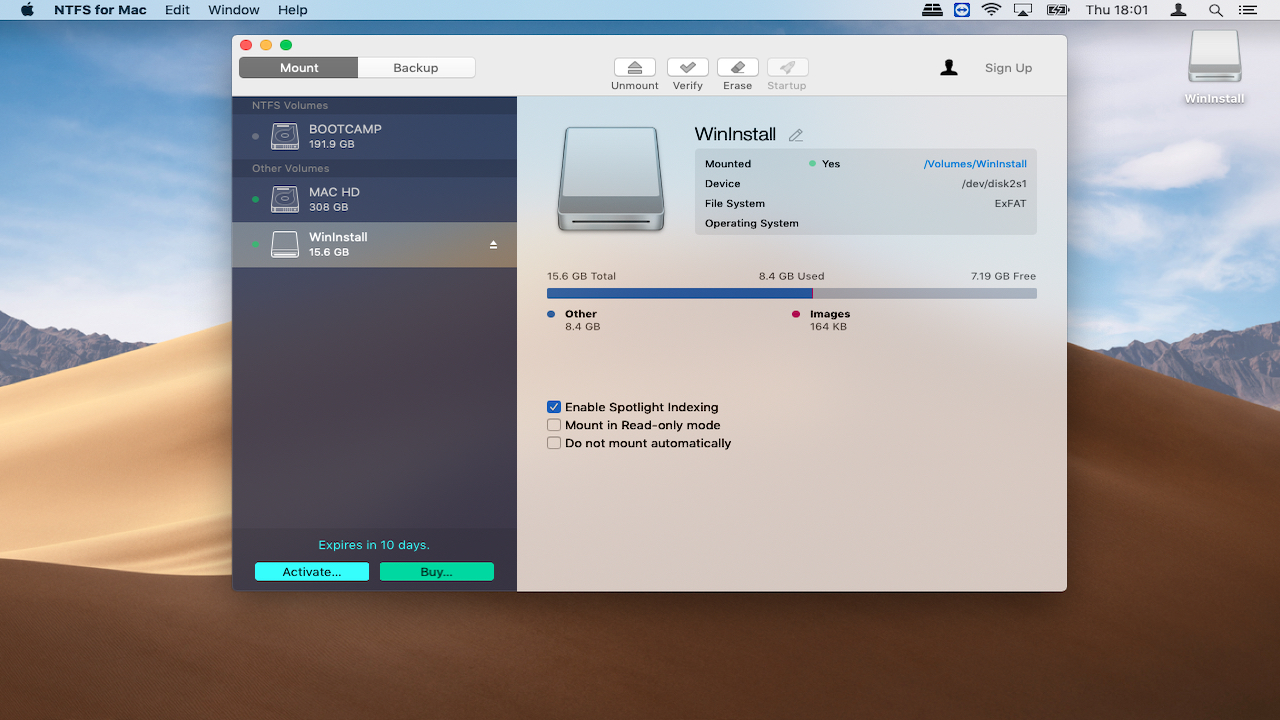This screenshot has width=1280, height=720.
Task: Click the '7.19 GB Free' label
Action: 1003,276
